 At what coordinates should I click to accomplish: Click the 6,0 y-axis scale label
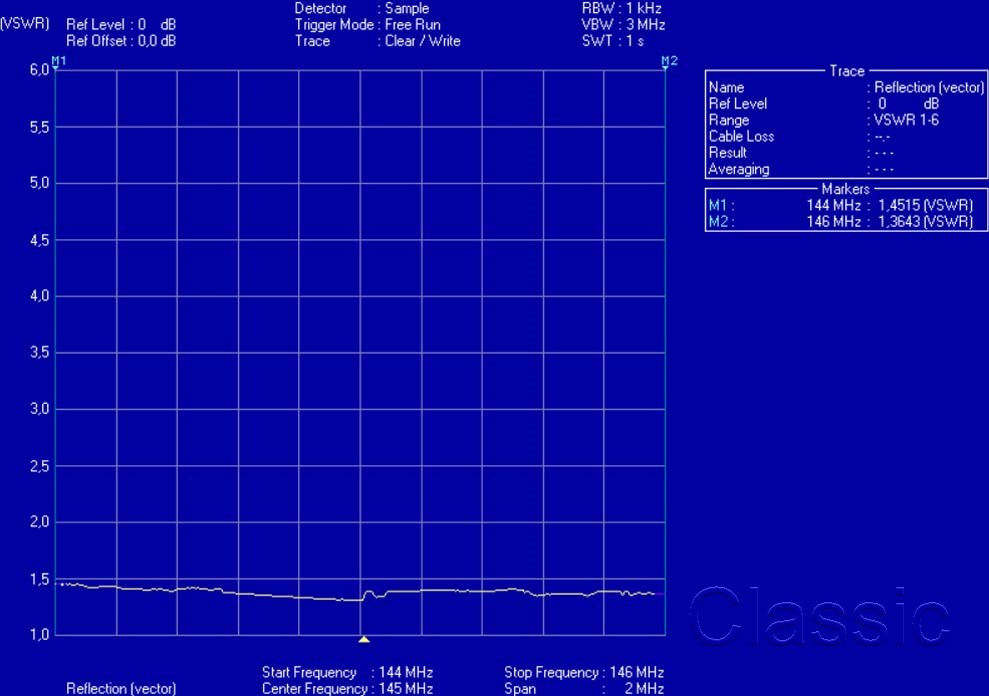click(x=39, y=69)
